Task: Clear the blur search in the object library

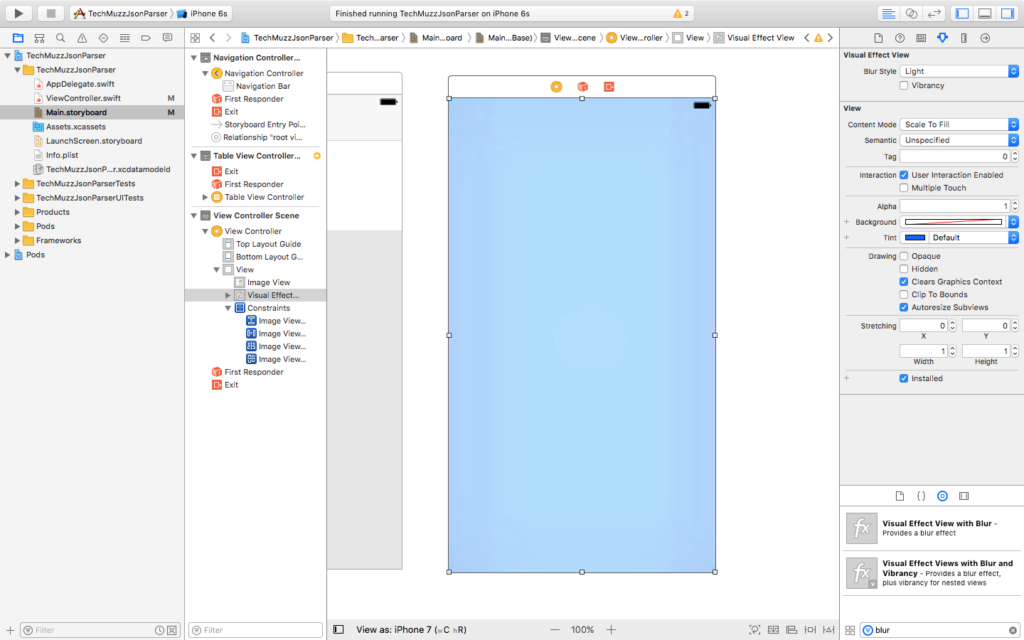Action: point(1012,630)
